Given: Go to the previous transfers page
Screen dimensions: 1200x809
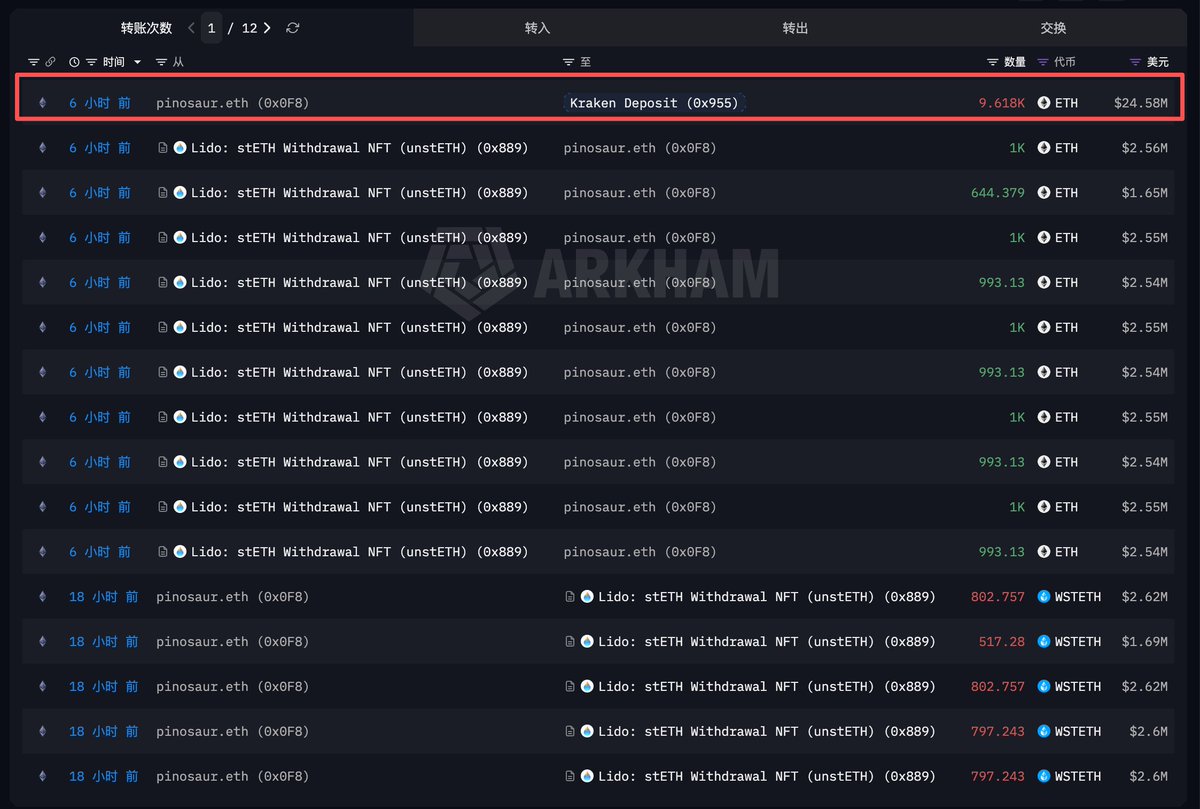Looking at the screenshot, I should click(x=191, y=28).
